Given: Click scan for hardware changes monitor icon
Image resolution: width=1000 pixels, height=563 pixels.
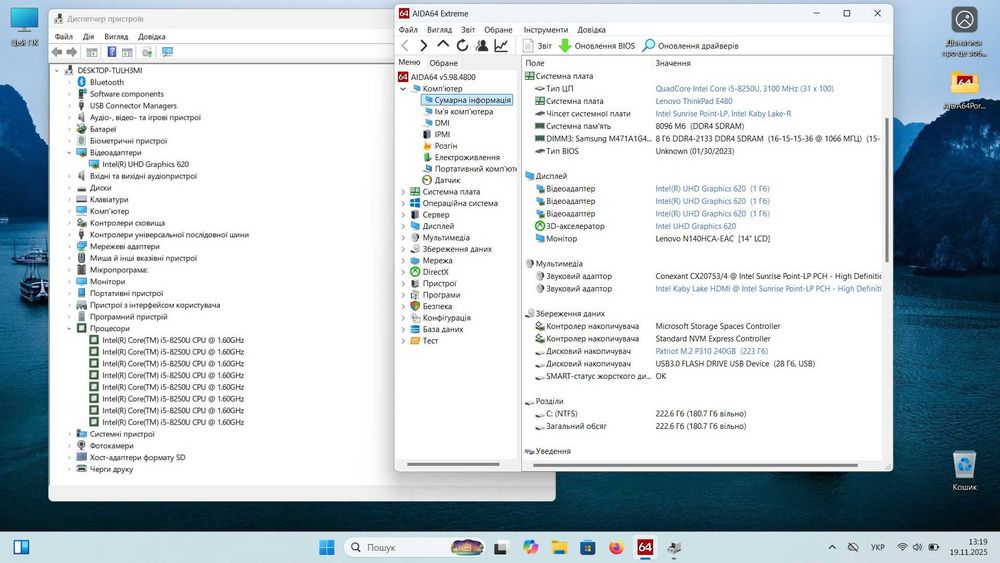Looking at the screenshot, I should click(167, 52).
